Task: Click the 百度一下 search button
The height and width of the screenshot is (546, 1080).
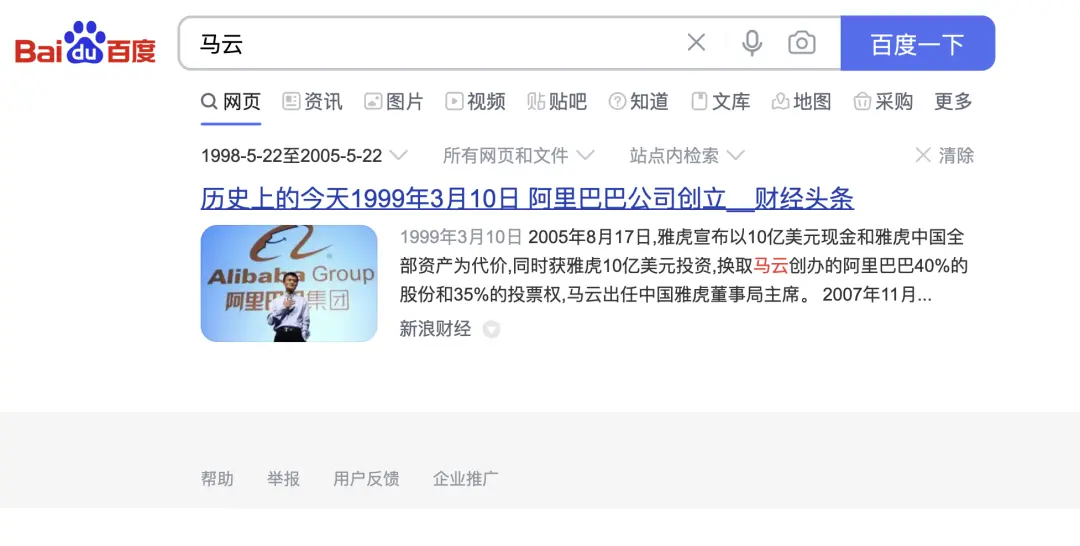Action: [x=917, y=43]
